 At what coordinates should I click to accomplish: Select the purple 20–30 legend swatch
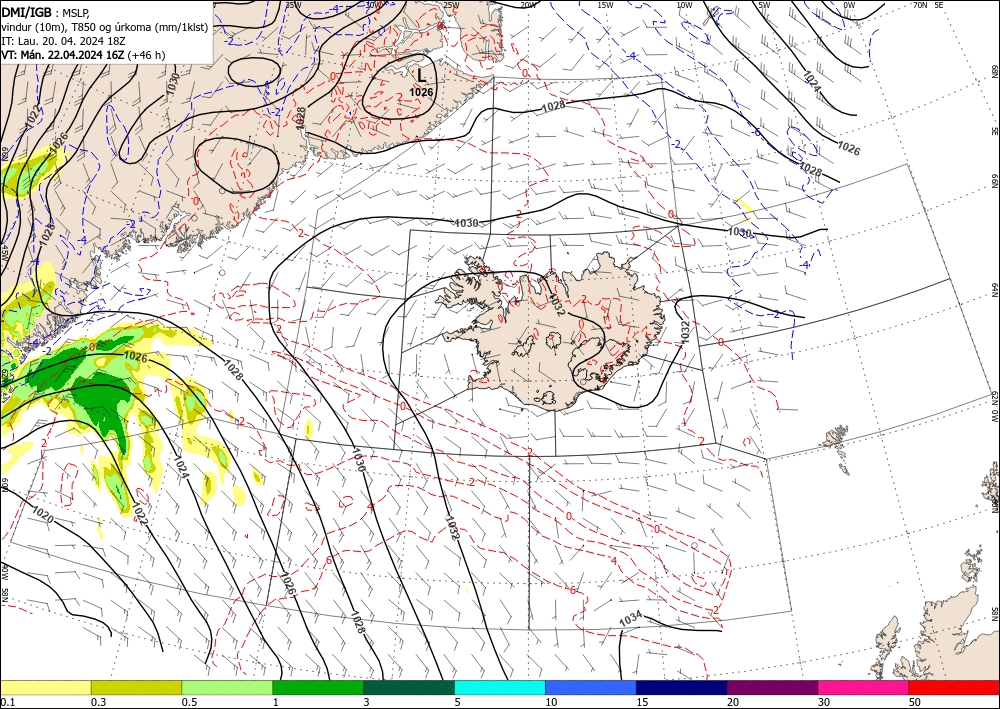pos(772,687)
